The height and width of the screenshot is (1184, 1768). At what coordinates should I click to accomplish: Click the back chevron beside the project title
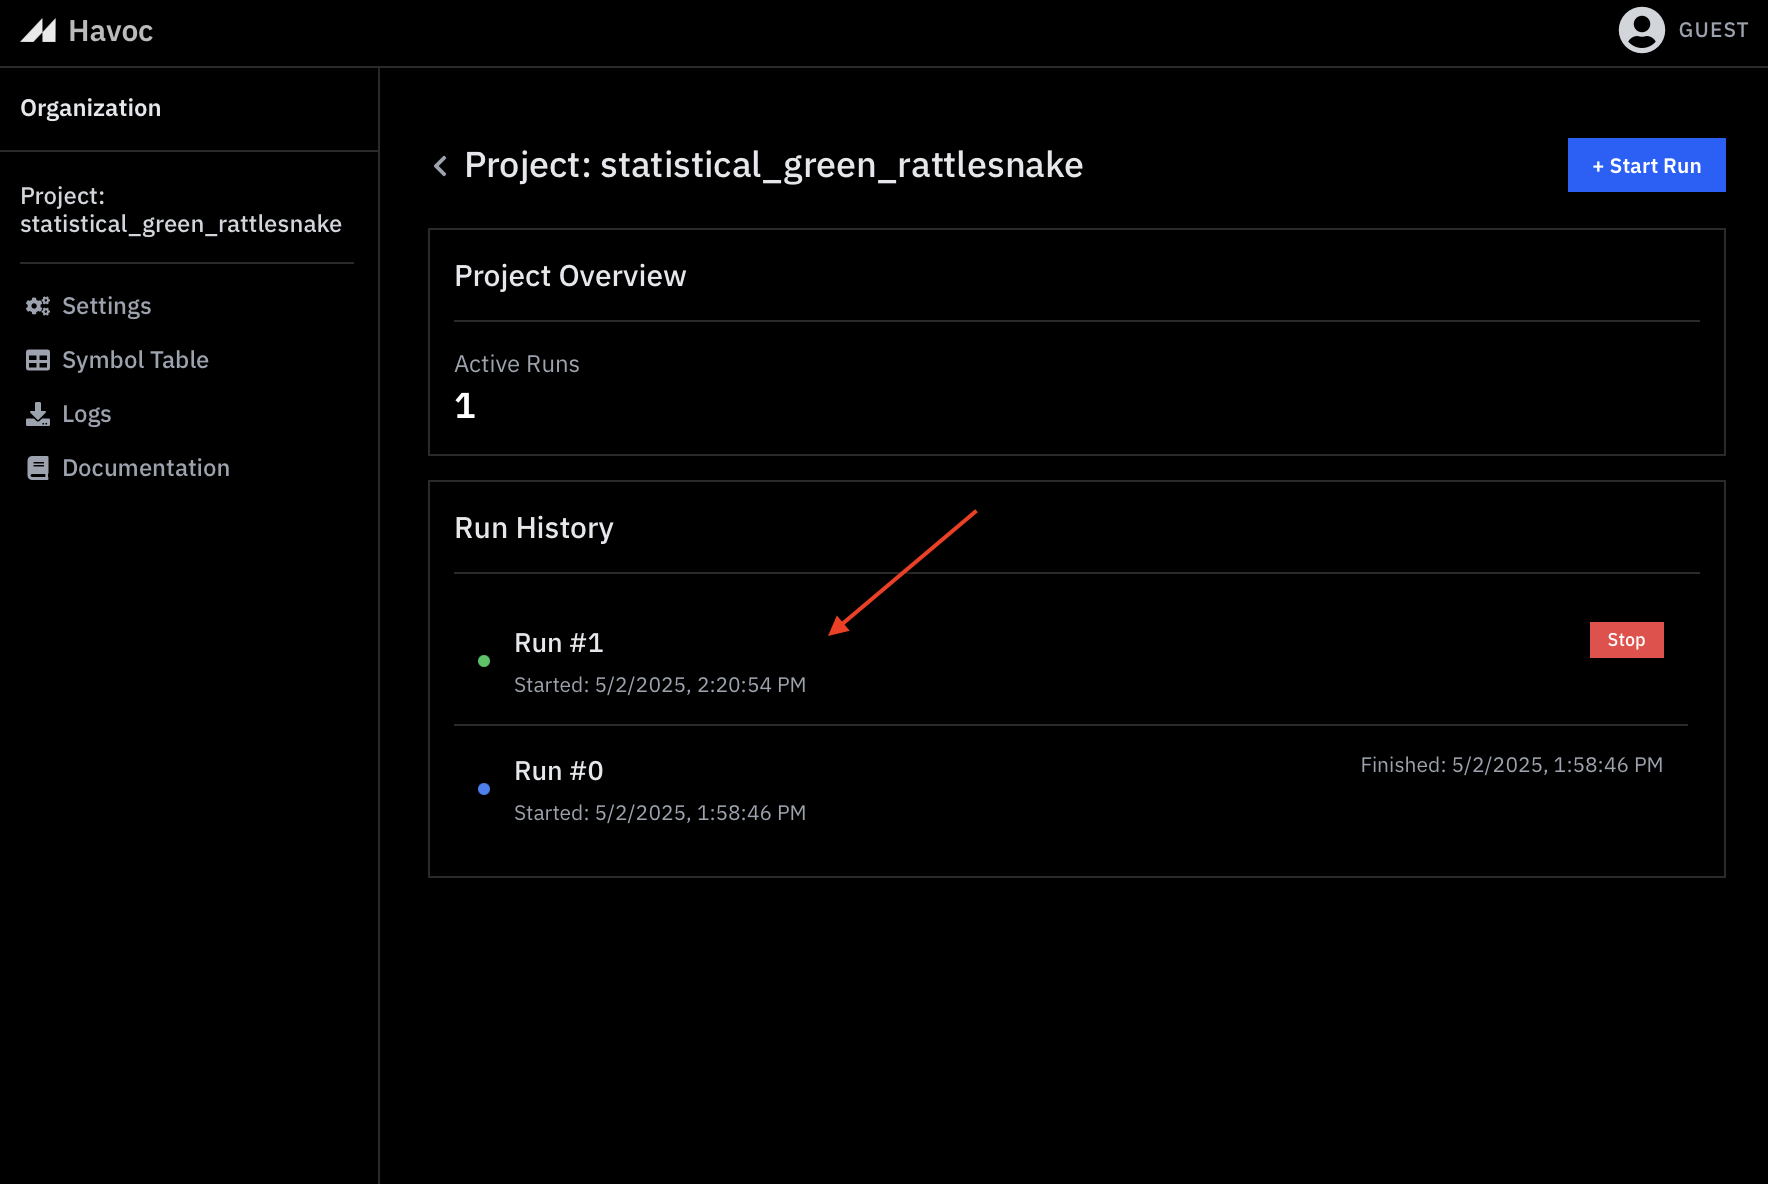(x=440, y=165)
